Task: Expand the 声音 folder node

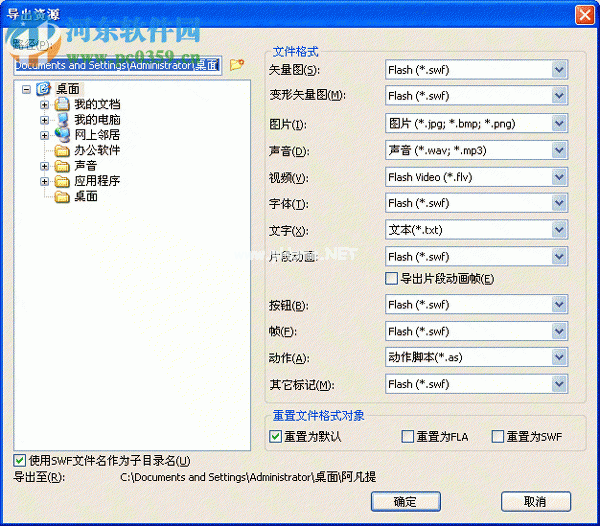Action: 44,166
